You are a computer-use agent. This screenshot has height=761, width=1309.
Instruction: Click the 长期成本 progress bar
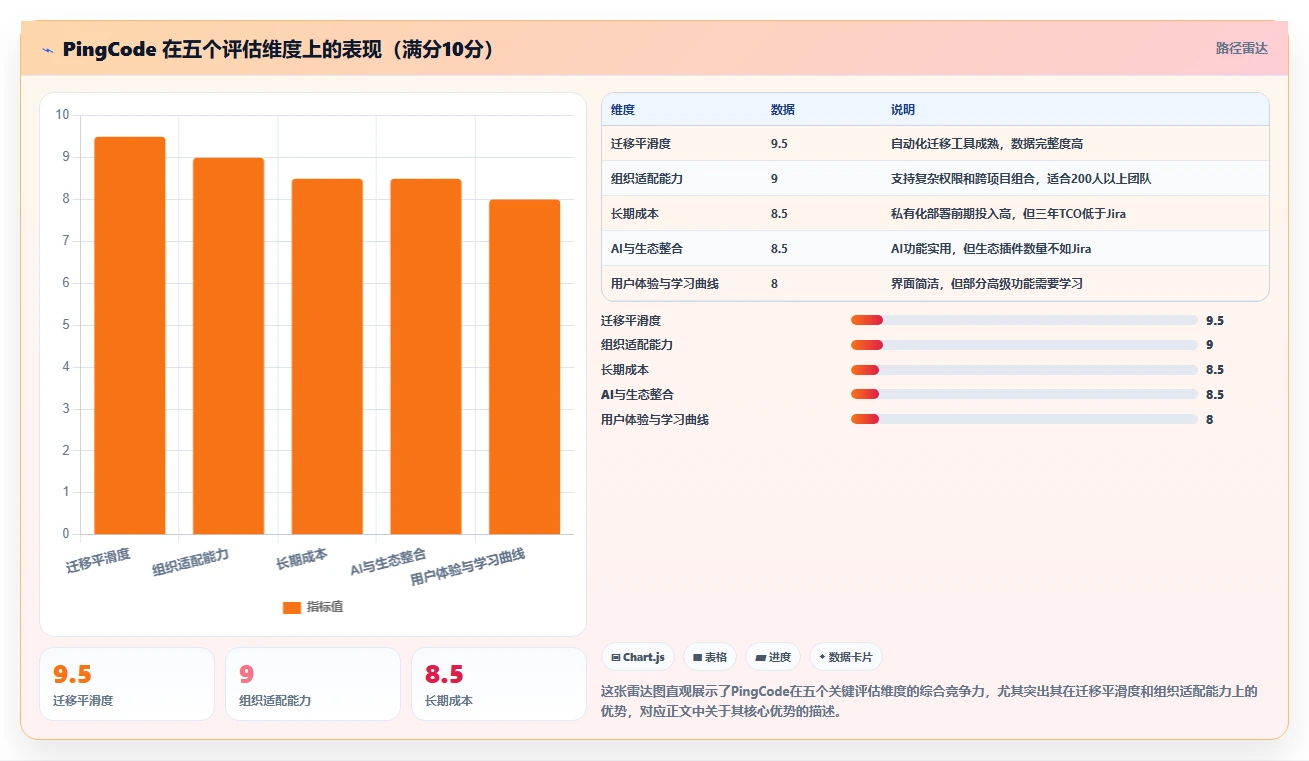click(1024, 370)
